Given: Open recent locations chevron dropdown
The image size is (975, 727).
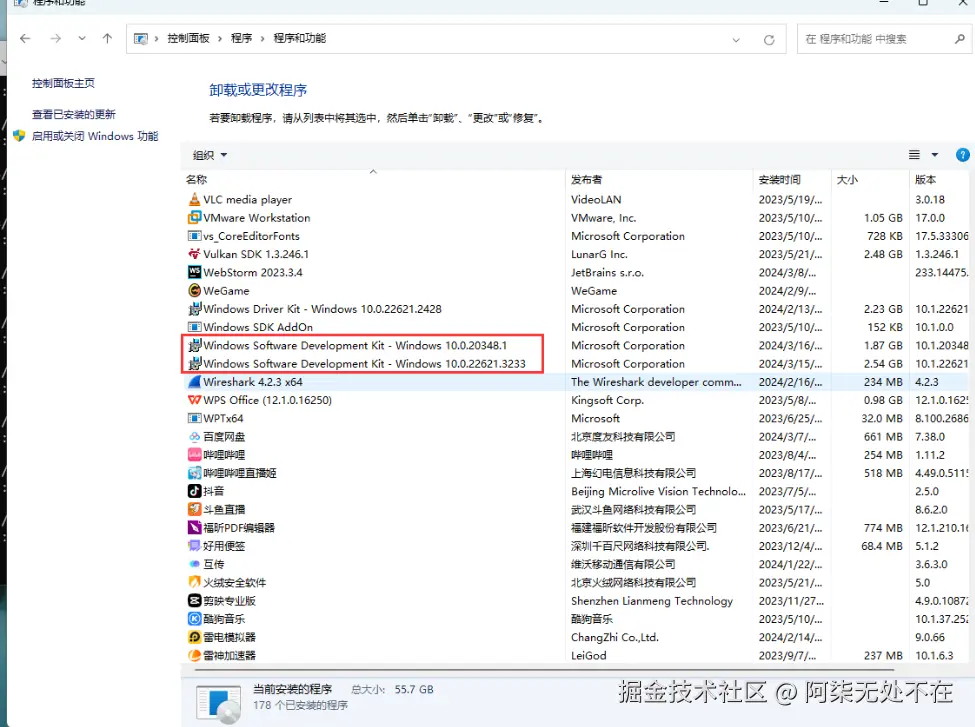Looking at the screenshot, I should point(82,39).
